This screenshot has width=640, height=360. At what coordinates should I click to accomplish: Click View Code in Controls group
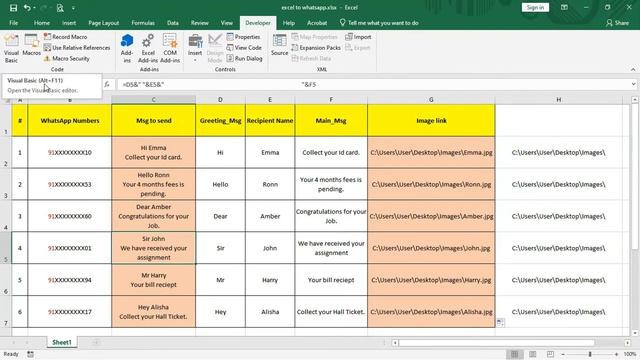point(244,48)
